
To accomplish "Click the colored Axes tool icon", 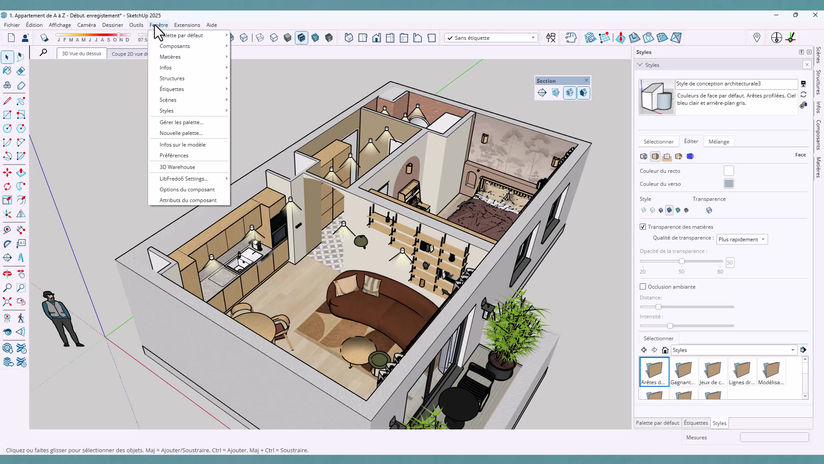I will (790, 38).
